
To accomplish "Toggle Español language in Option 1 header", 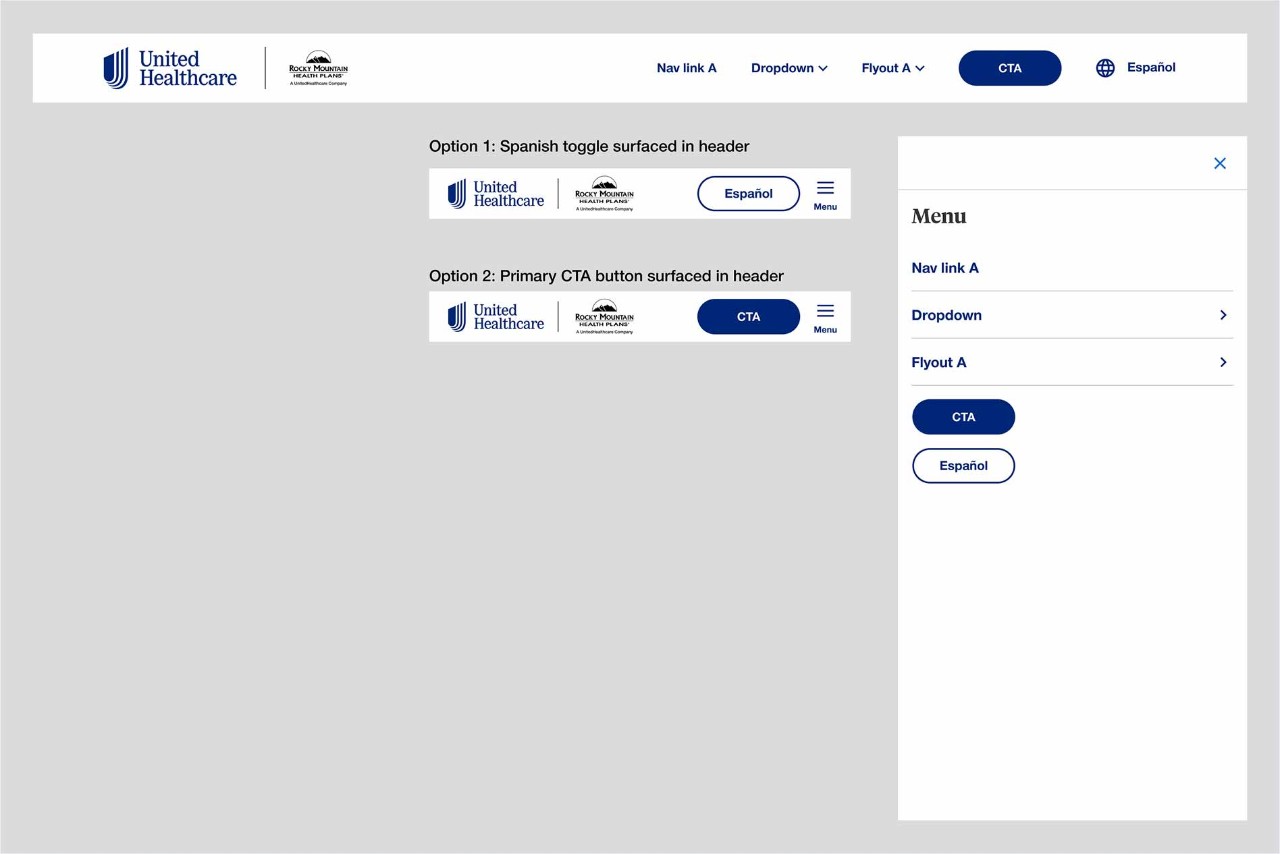I will tap(748, 194).
